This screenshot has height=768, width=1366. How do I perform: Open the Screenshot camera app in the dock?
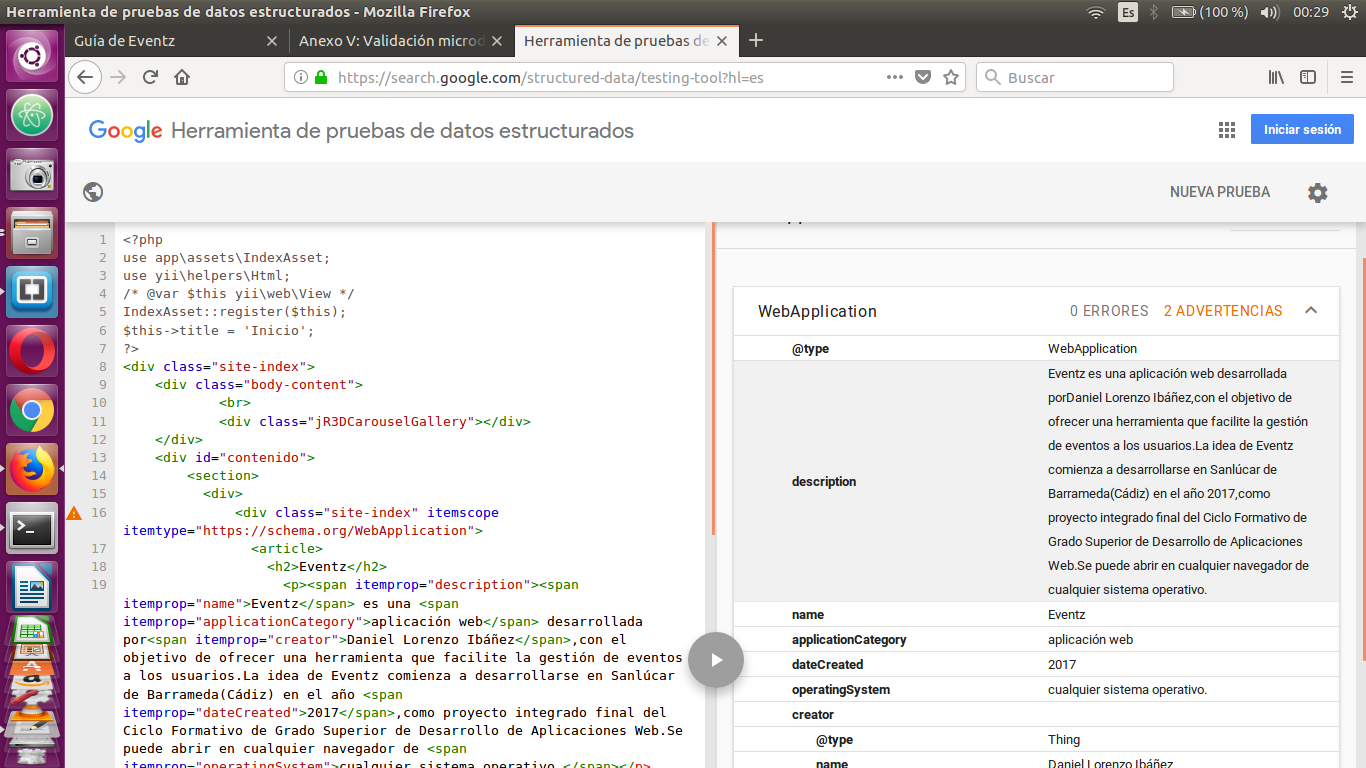click(32, 174)
